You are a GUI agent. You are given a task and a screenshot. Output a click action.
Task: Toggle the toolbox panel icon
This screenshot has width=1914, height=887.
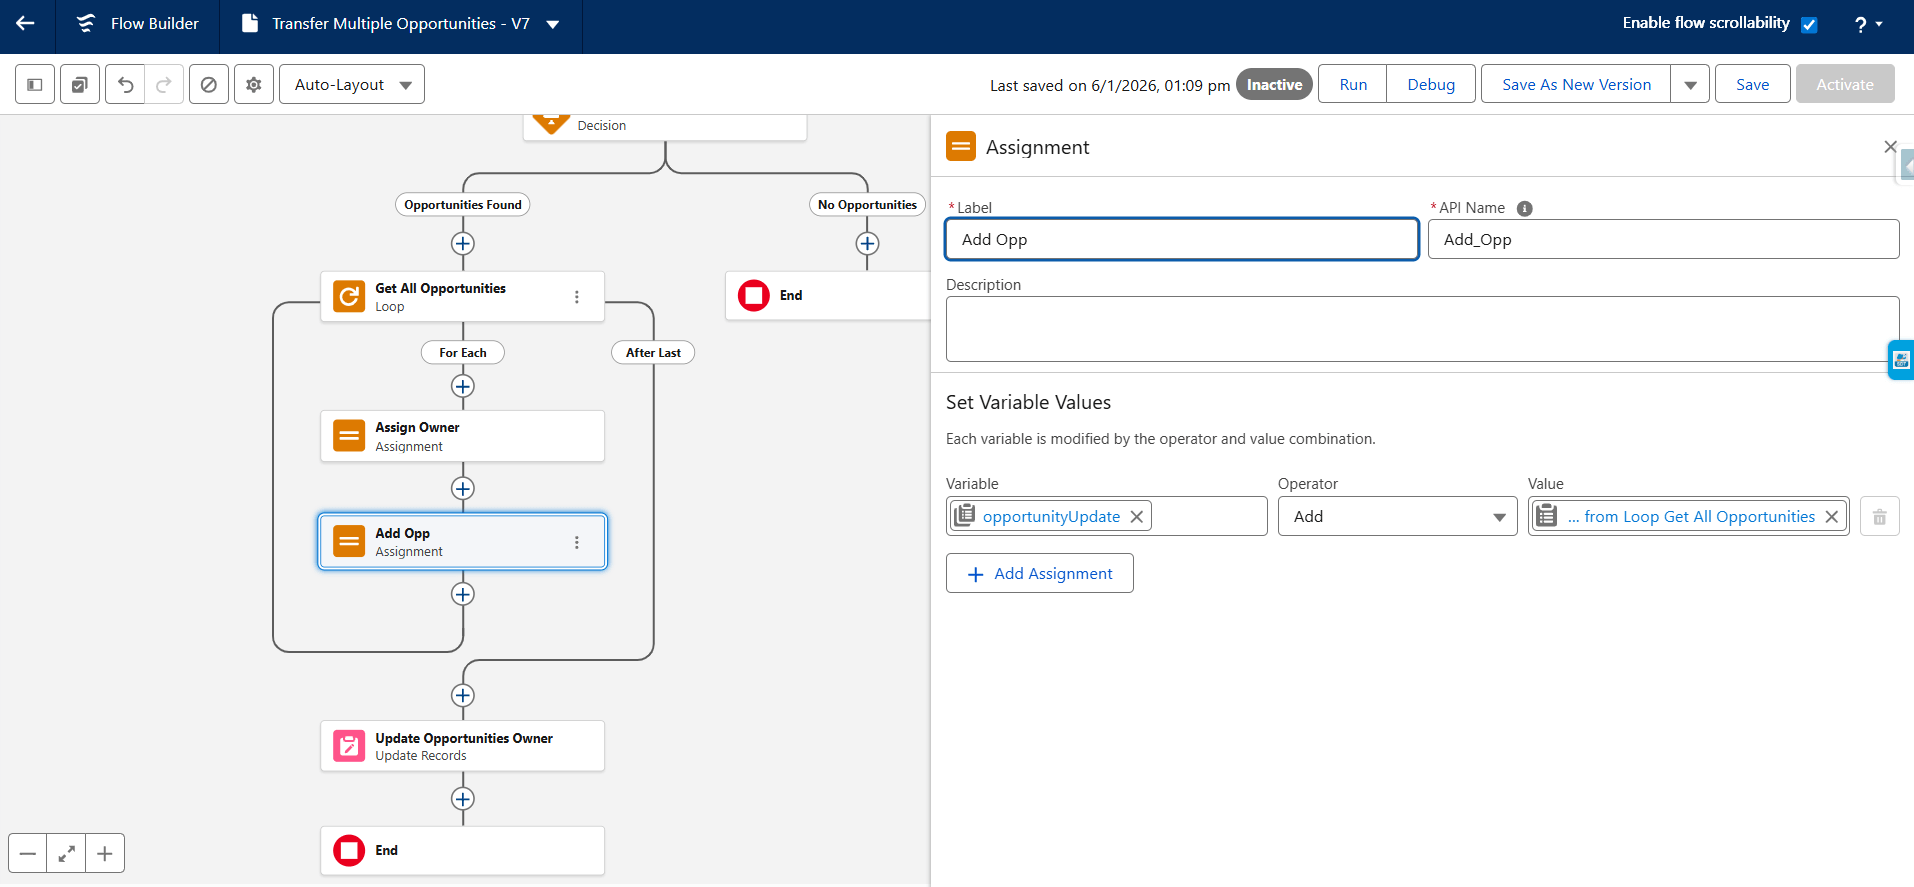pyautogui.click(x=35, y=85)
